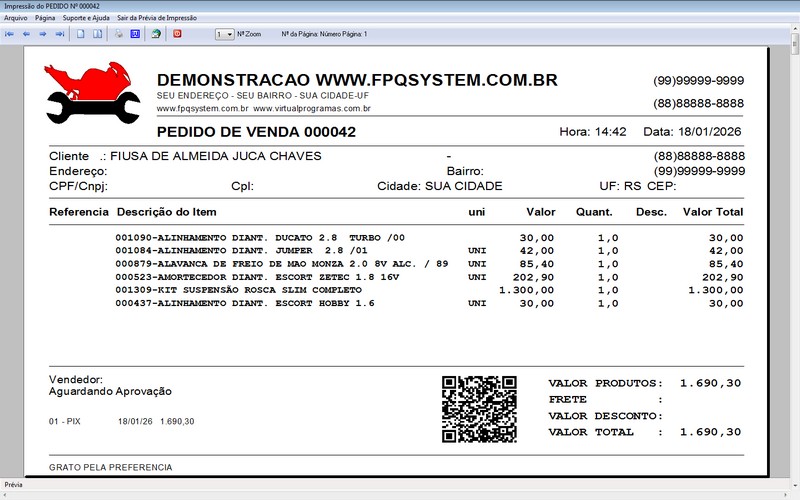The height and width of the screenshot is (500, 800).
Task: Click the Data: 18/01/2026 text
Action: pyautogui.click(x=692, y=132)
